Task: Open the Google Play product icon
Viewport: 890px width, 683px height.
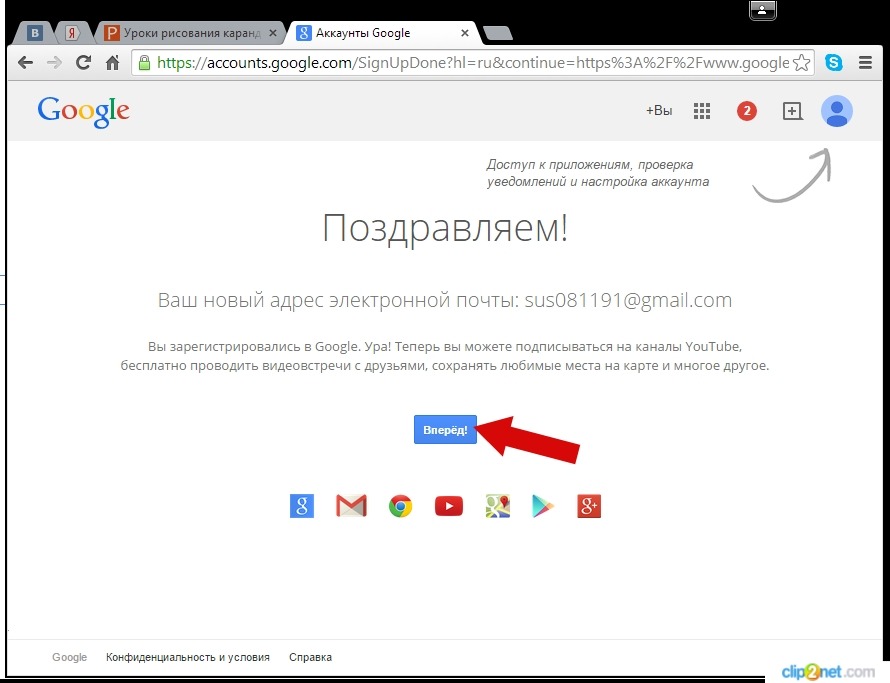Action: point(543,506)
